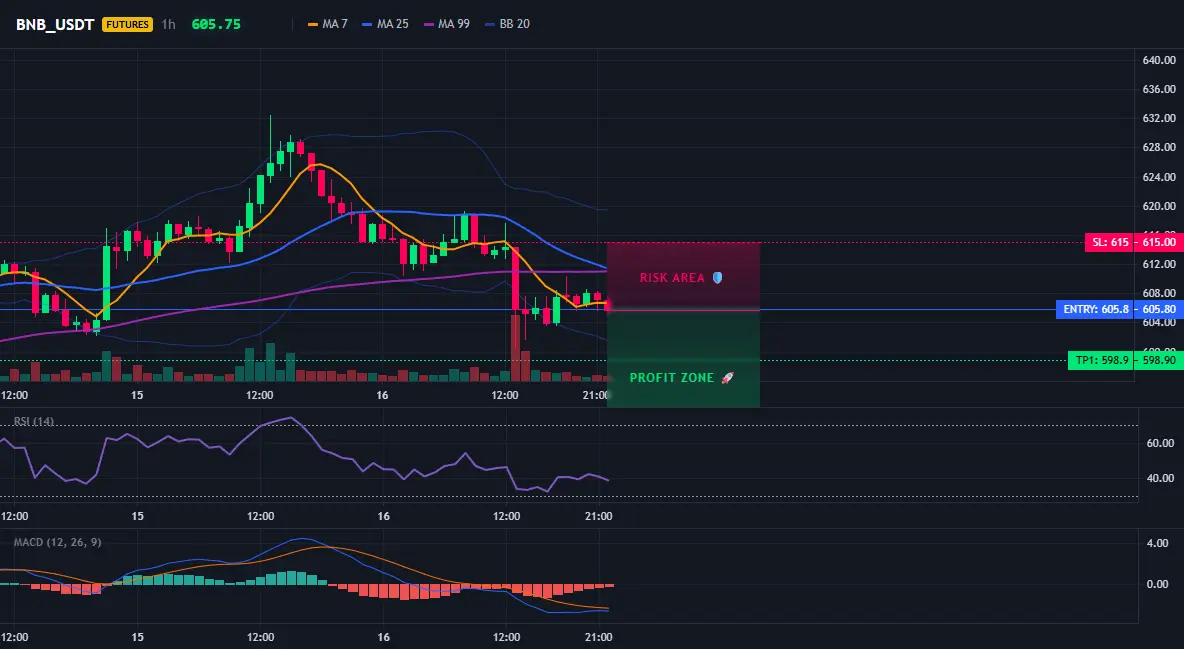Click the 'PROFIT ZONE' text
The height and width of the screenshot is (649, 1184).
point(671,378)
